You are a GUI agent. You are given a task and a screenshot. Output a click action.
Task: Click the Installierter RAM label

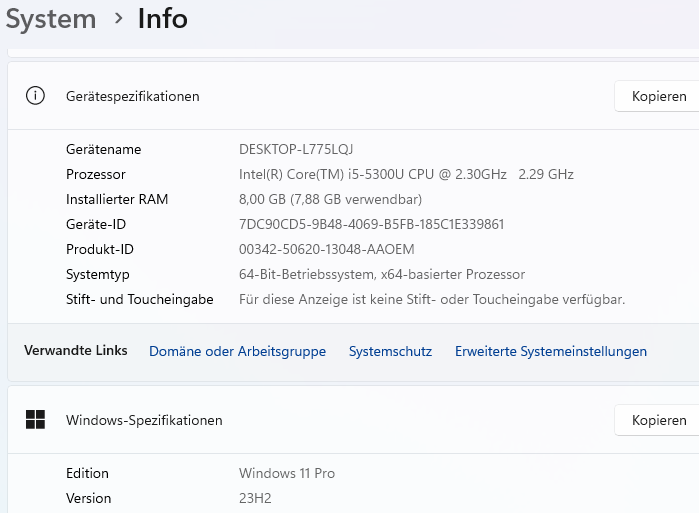pyautogui.click(x=117, y=199)
